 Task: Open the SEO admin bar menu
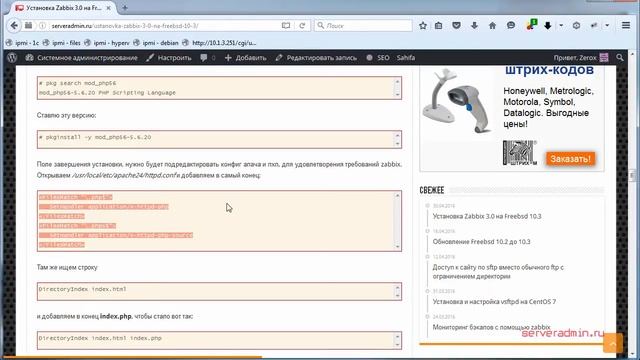(378, 58)
